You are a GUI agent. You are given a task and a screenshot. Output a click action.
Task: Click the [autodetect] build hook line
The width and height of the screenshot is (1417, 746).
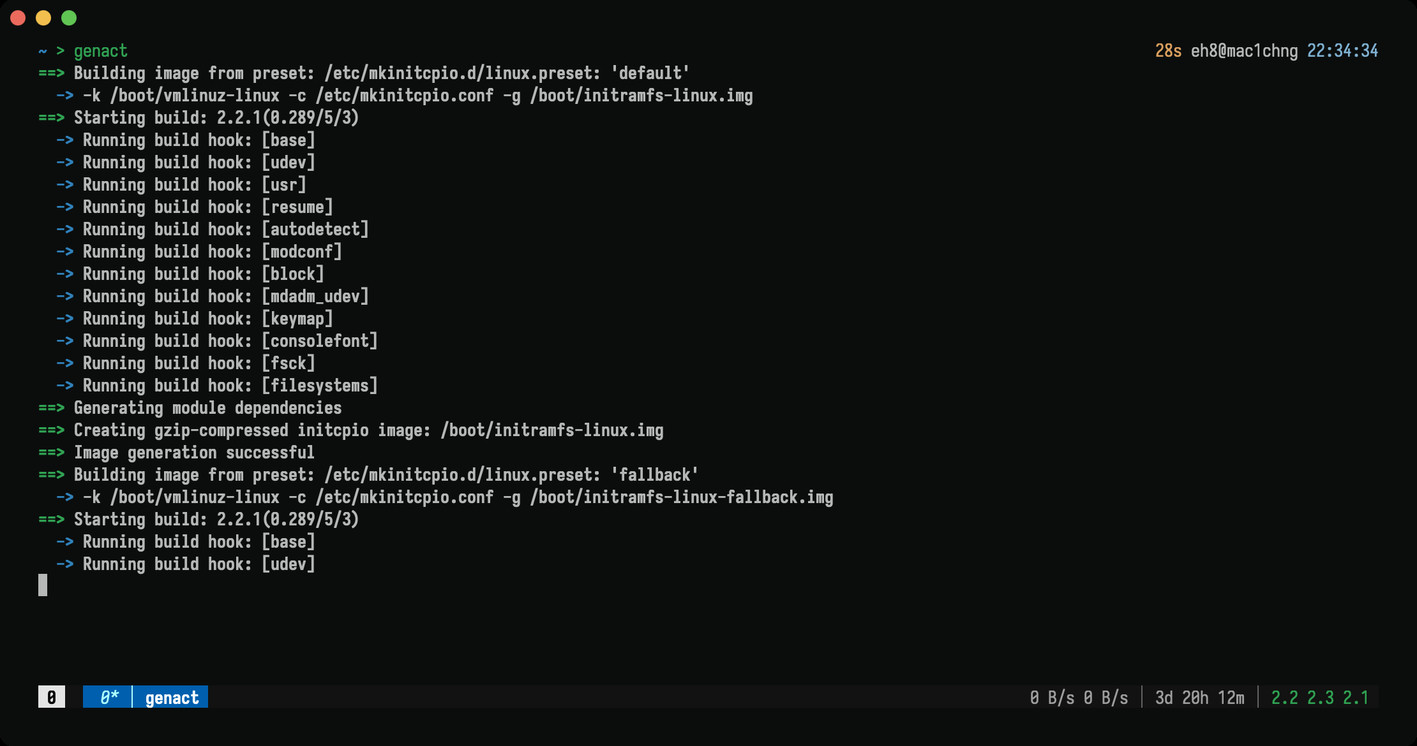coord(212,229)
